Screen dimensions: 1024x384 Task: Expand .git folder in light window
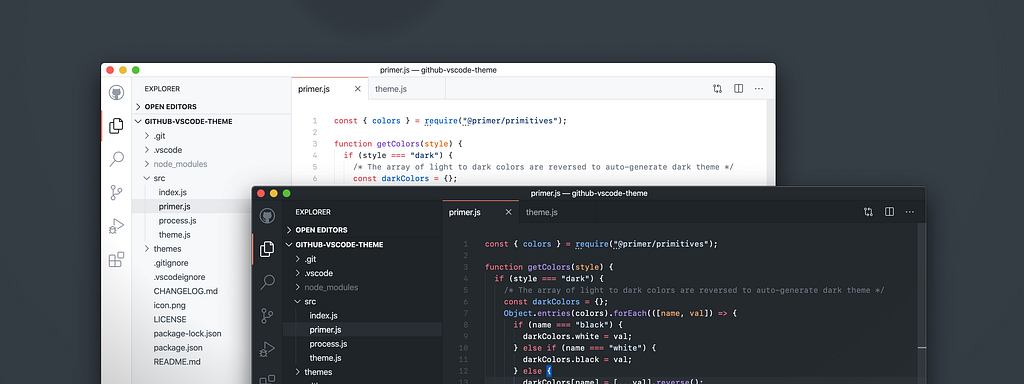pos(147,136)
